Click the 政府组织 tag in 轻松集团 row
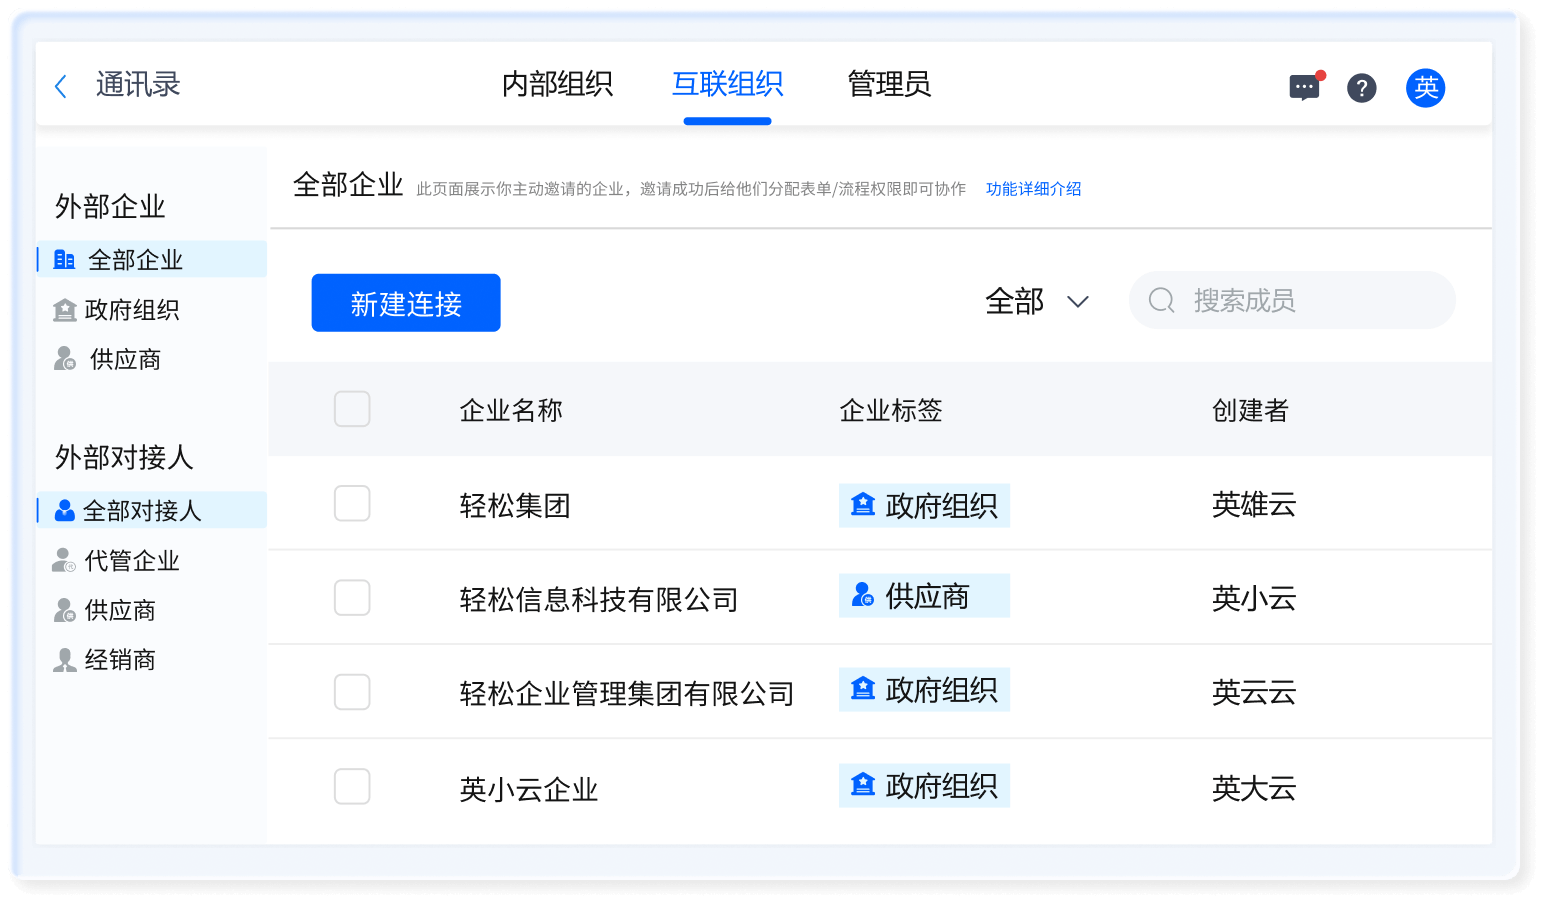 tap(924, 506)
